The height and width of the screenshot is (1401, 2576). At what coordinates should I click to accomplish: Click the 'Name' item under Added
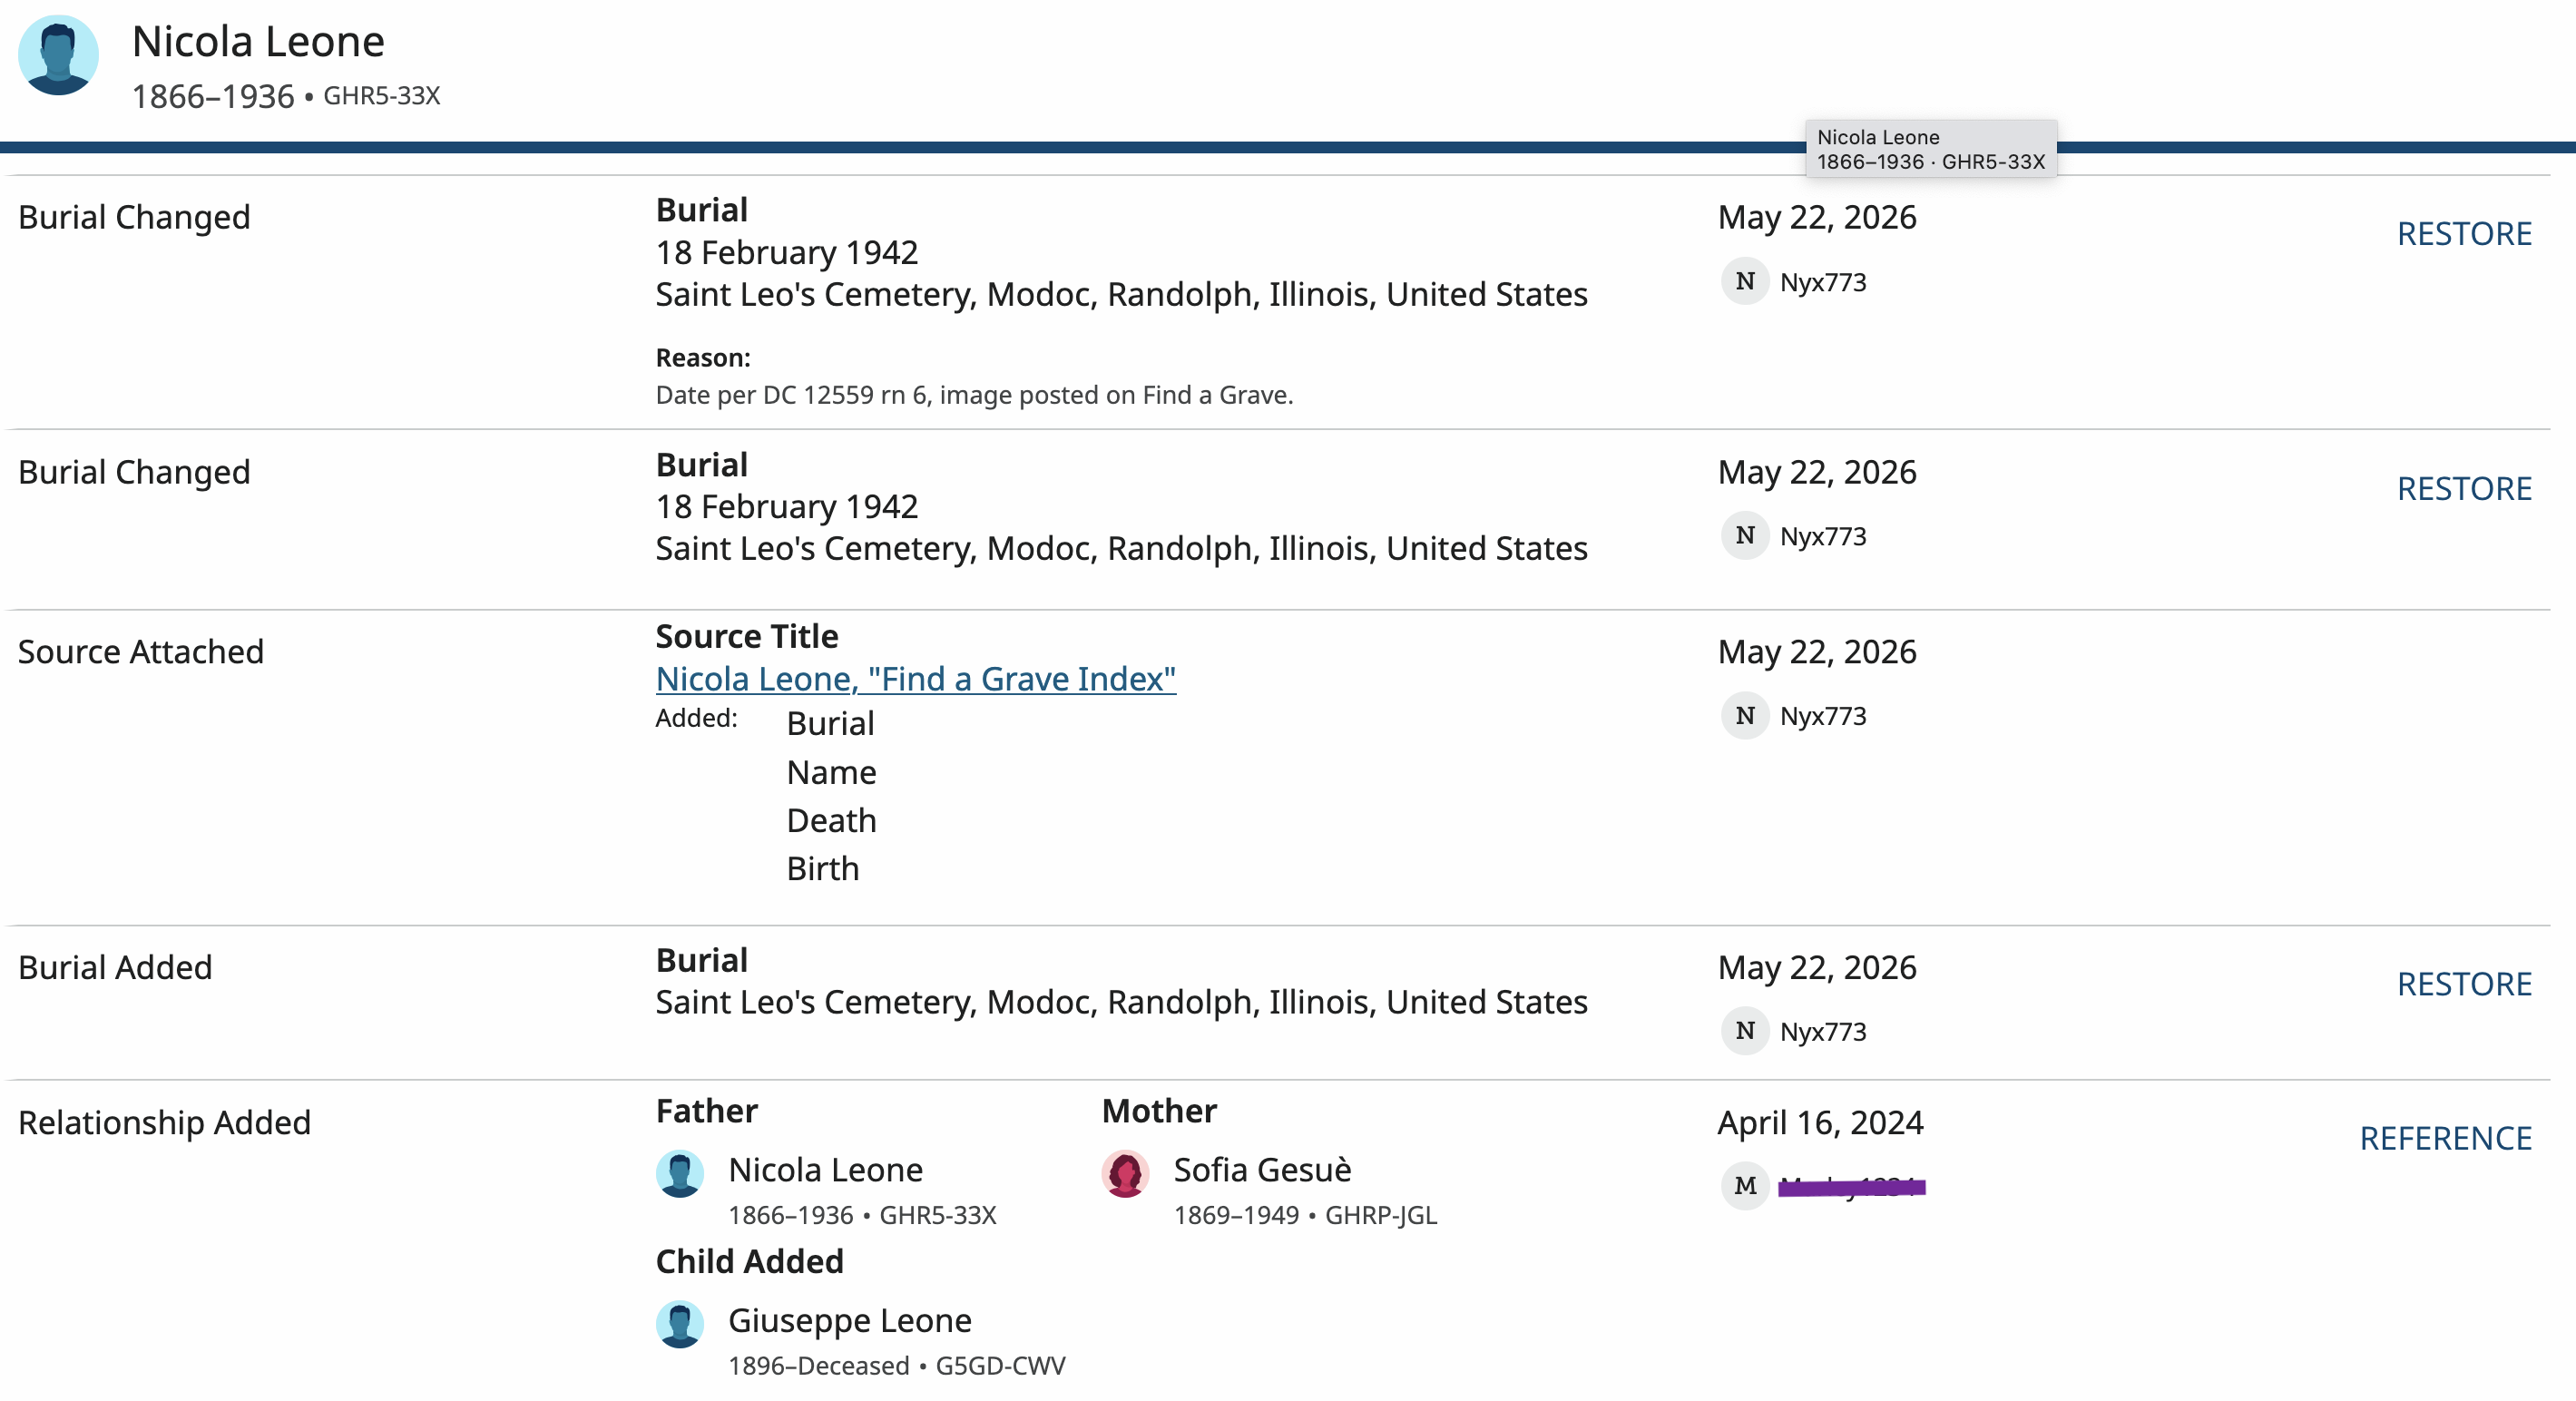(x=831, y=773)
